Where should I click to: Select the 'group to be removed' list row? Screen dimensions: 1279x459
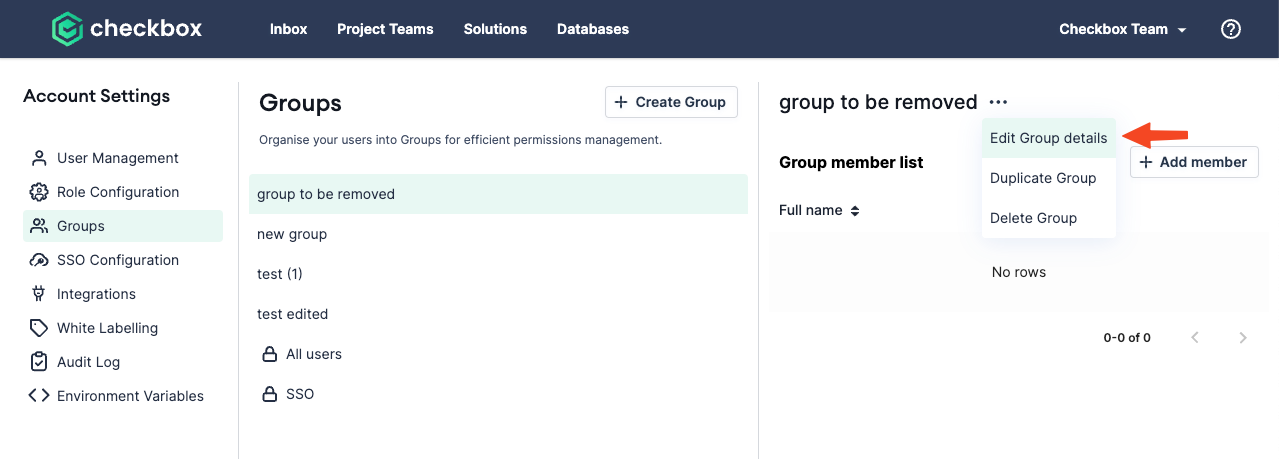coord(498,194)
